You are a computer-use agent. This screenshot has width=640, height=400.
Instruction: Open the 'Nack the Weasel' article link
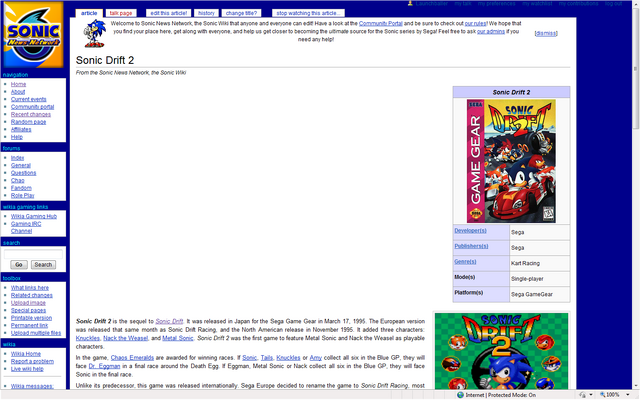pyautogui.click(x=125, y=338)
